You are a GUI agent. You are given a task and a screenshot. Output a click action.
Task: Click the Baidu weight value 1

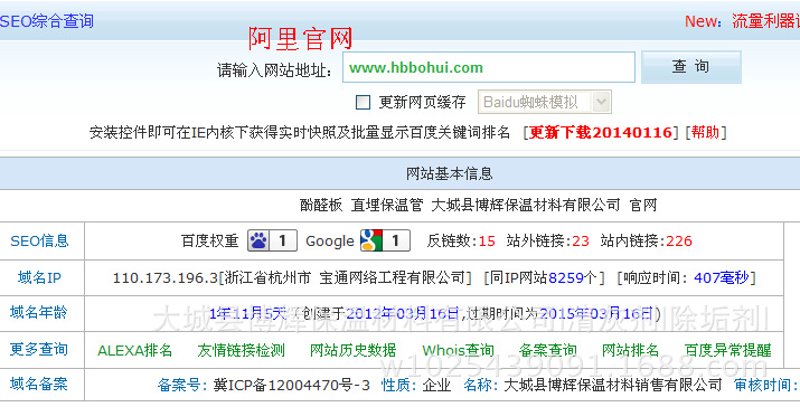click(283, 241)
